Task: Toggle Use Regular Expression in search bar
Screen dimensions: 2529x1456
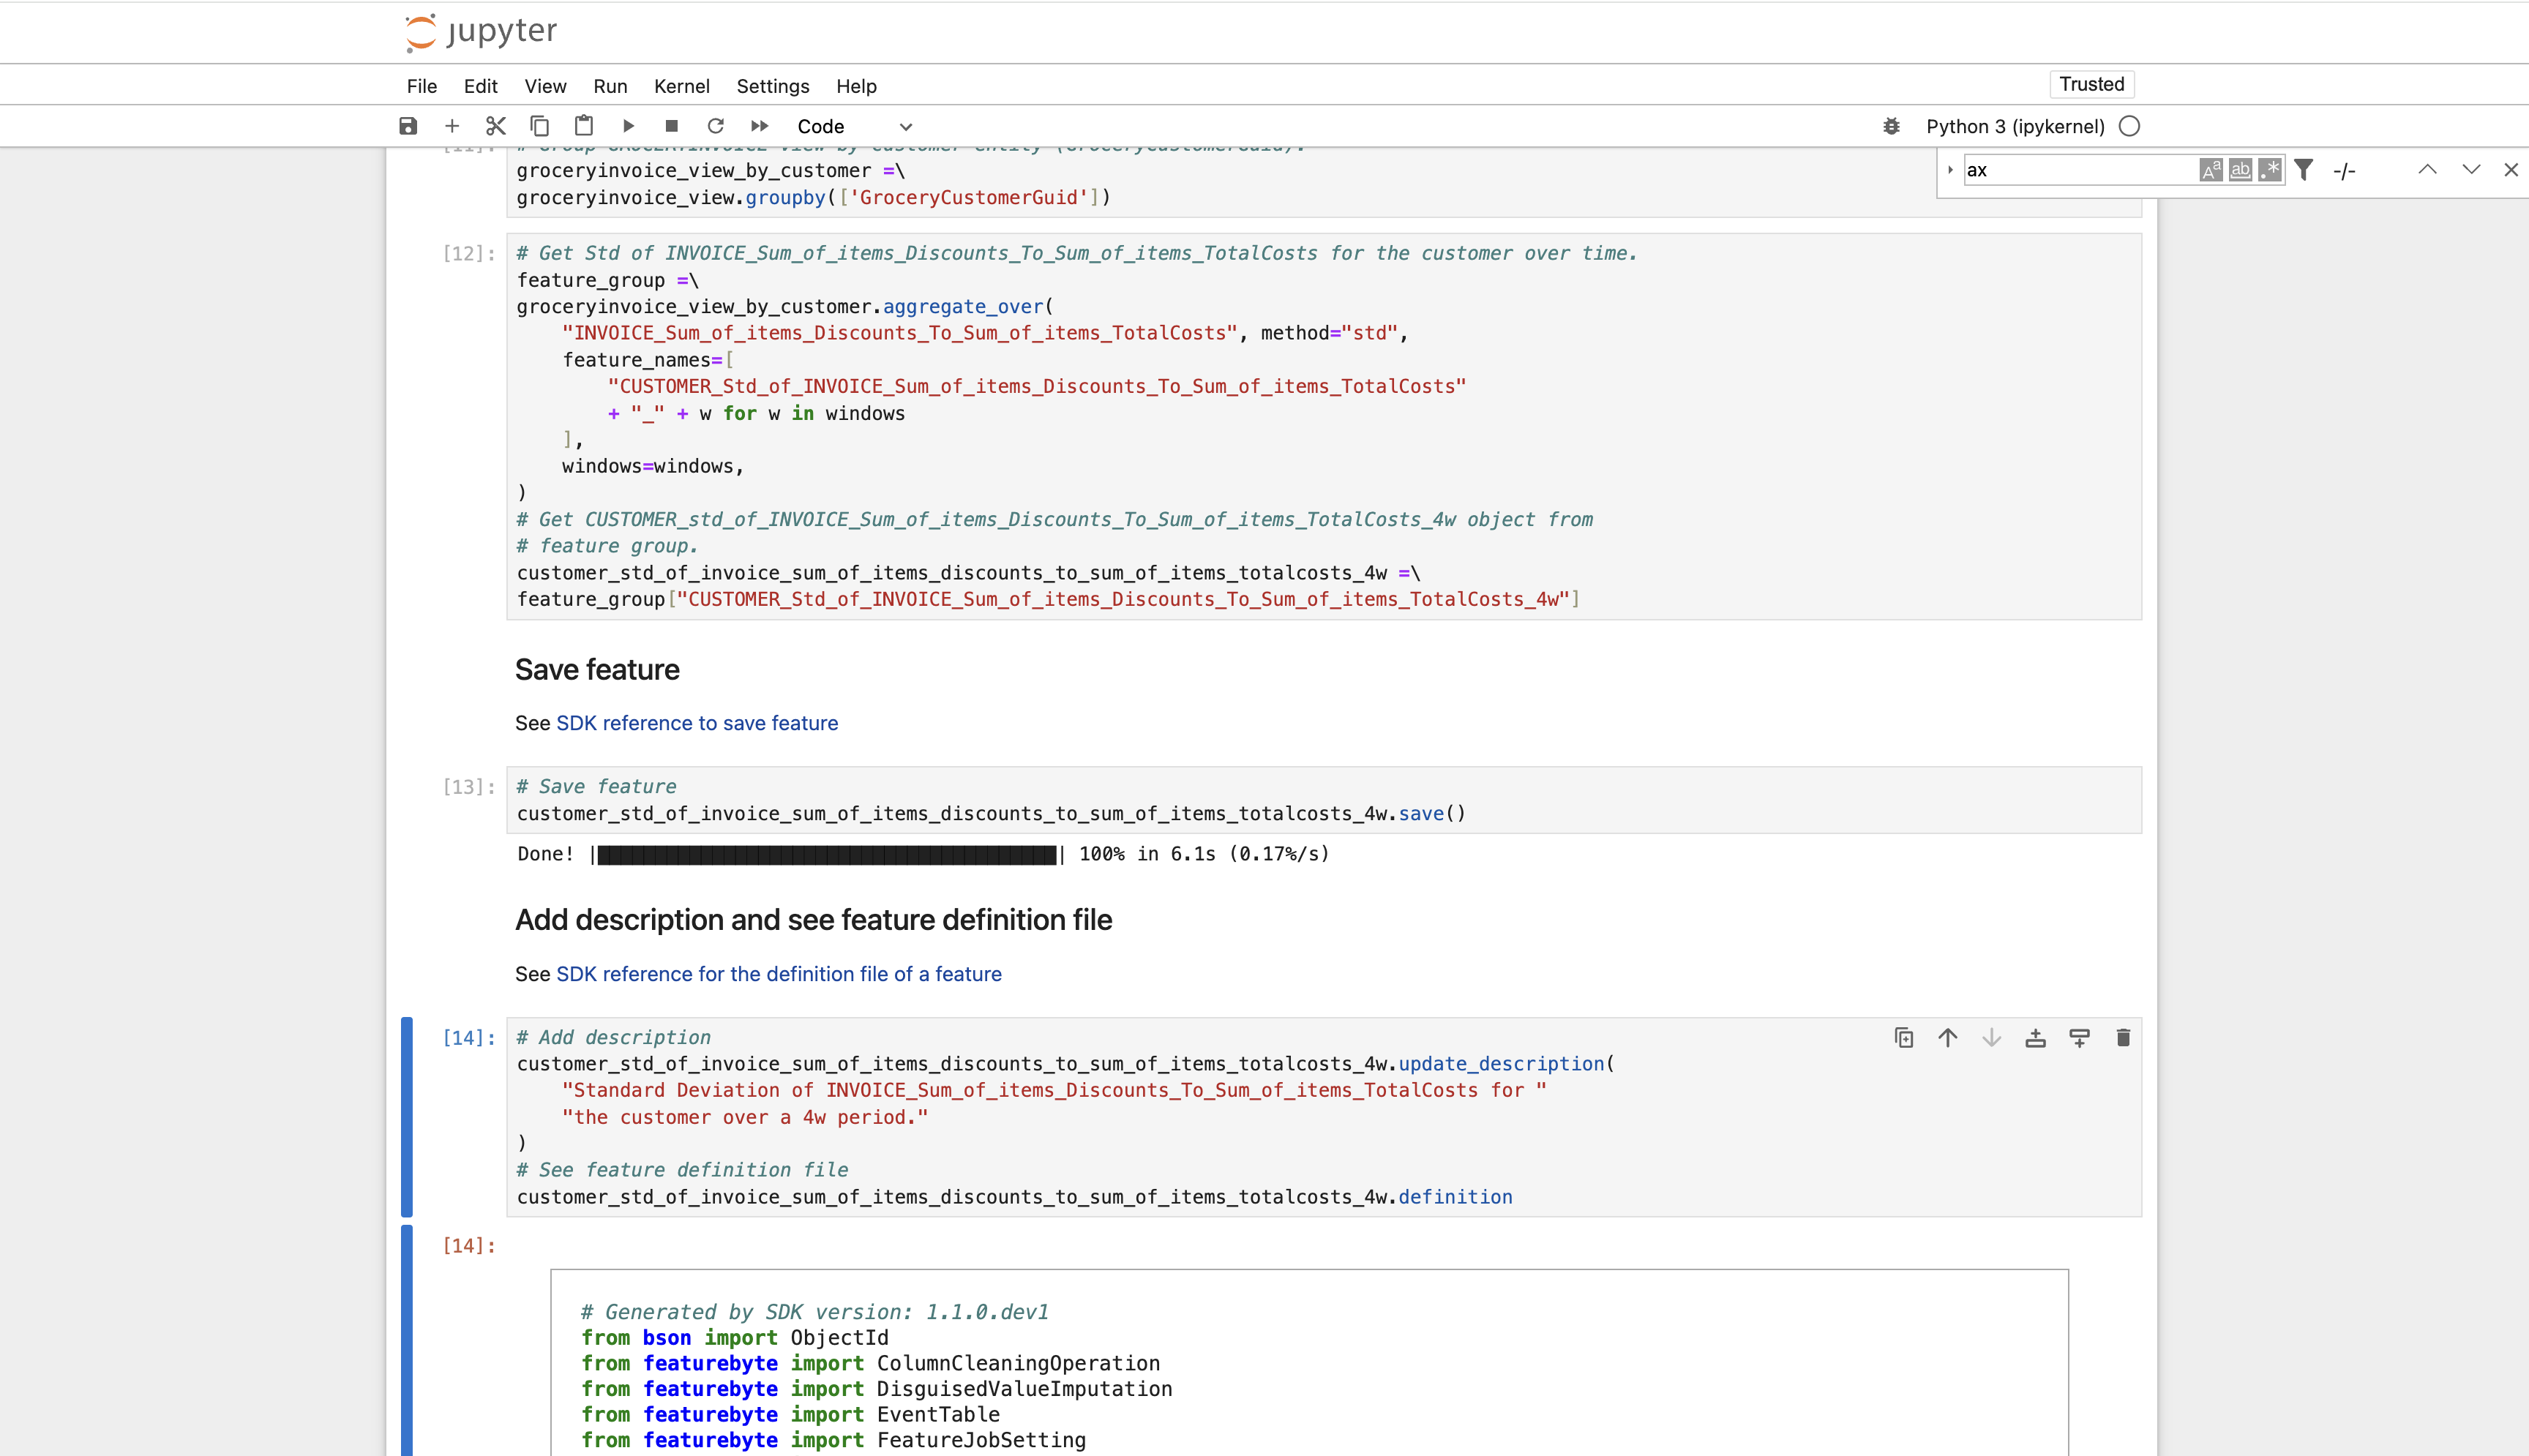Action: [x=2270, y=170]
